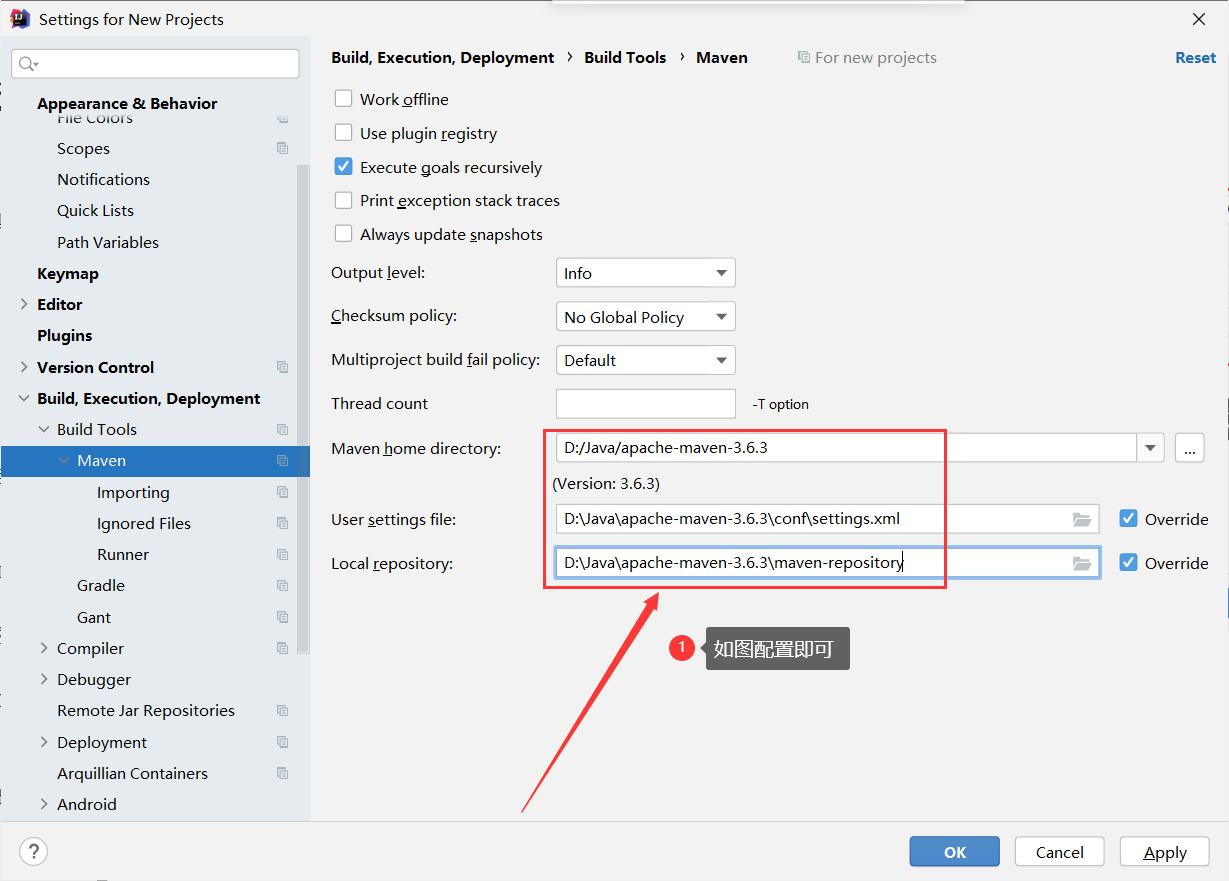The height and width of the screenshot is (881, 1229).
Task: Click the project-level icon beside Gradle
Action: click(283, 586)
